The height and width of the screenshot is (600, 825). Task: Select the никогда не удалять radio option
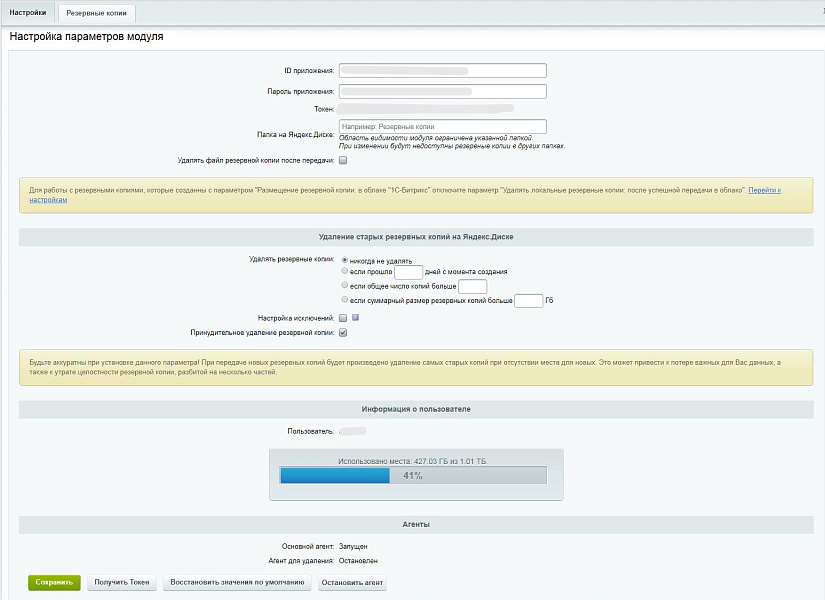point(345,260)
